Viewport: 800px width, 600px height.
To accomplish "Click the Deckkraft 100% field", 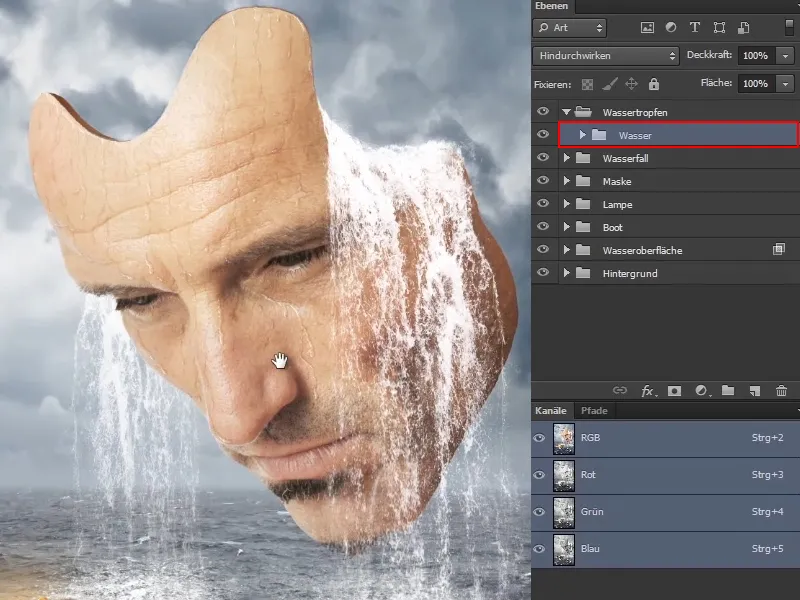I will point(757,56).
